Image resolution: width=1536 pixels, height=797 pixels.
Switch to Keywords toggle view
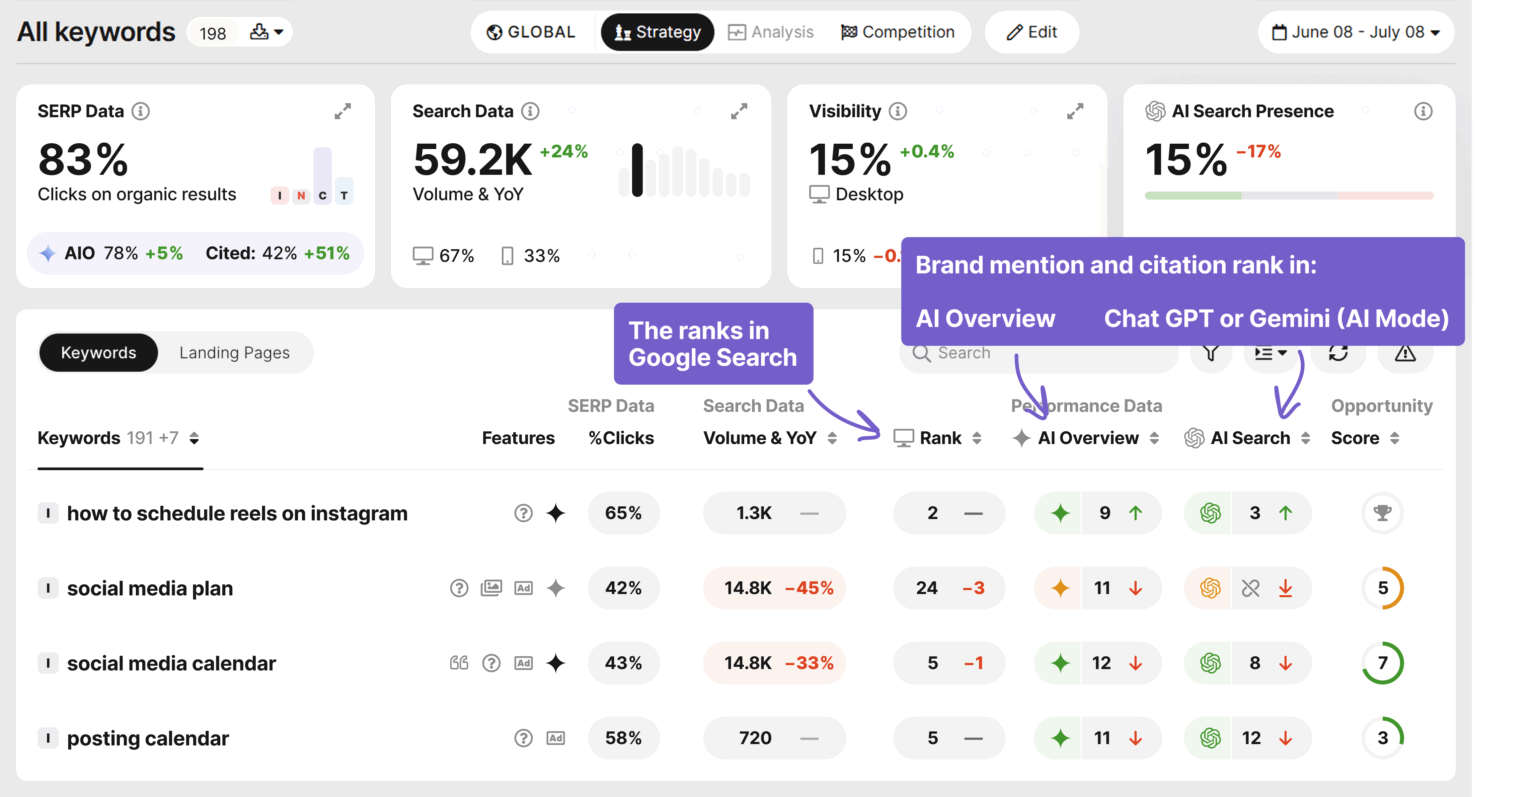pyautogui.click(x=98, y=353)
